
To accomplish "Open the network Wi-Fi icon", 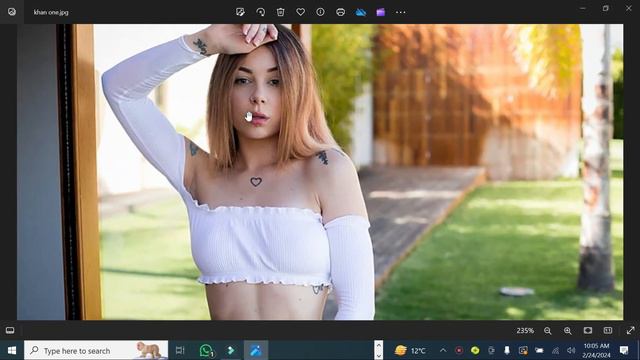I will pos(555,350).
